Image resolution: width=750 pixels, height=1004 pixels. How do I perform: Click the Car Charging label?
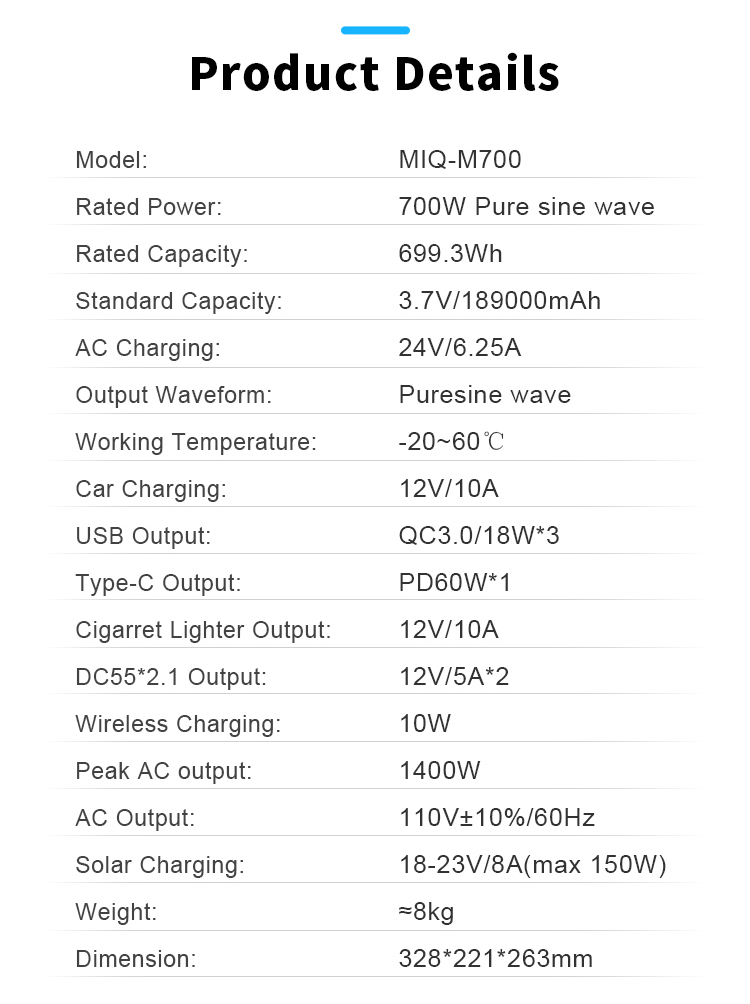(x=151, y=489)
